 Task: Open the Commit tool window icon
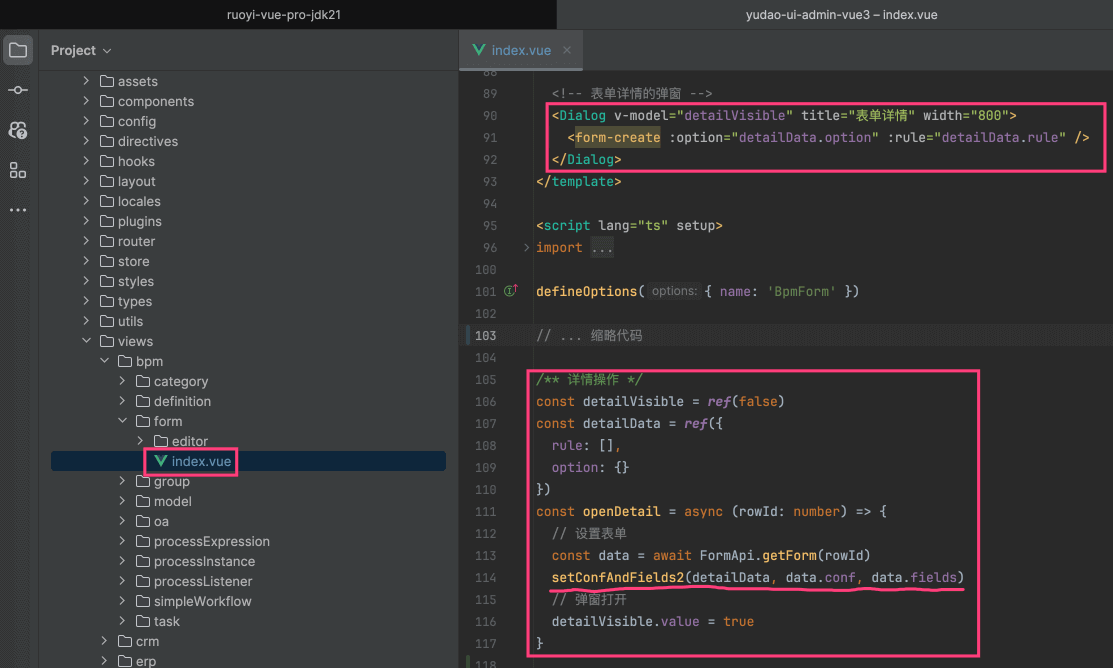coord(18,90)
